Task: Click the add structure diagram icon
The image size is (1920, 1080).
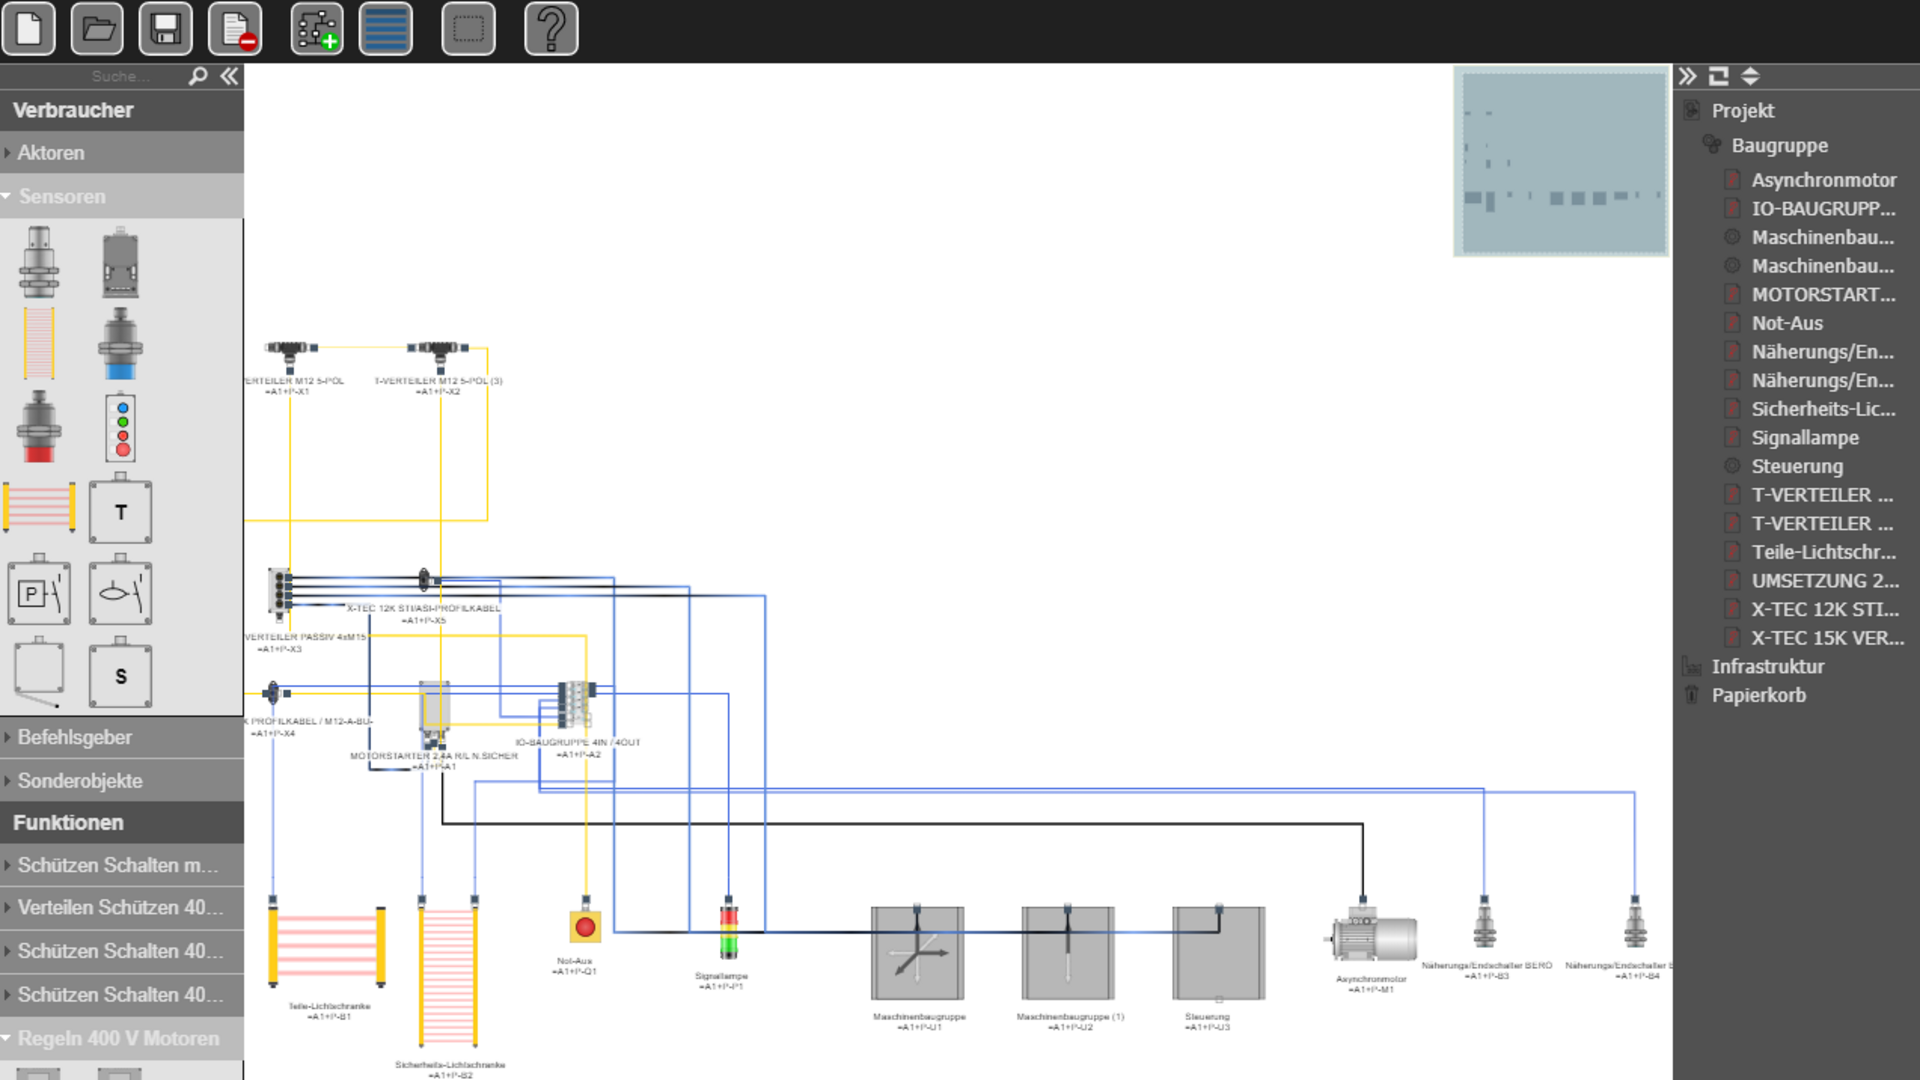Action: click(316, 29)
